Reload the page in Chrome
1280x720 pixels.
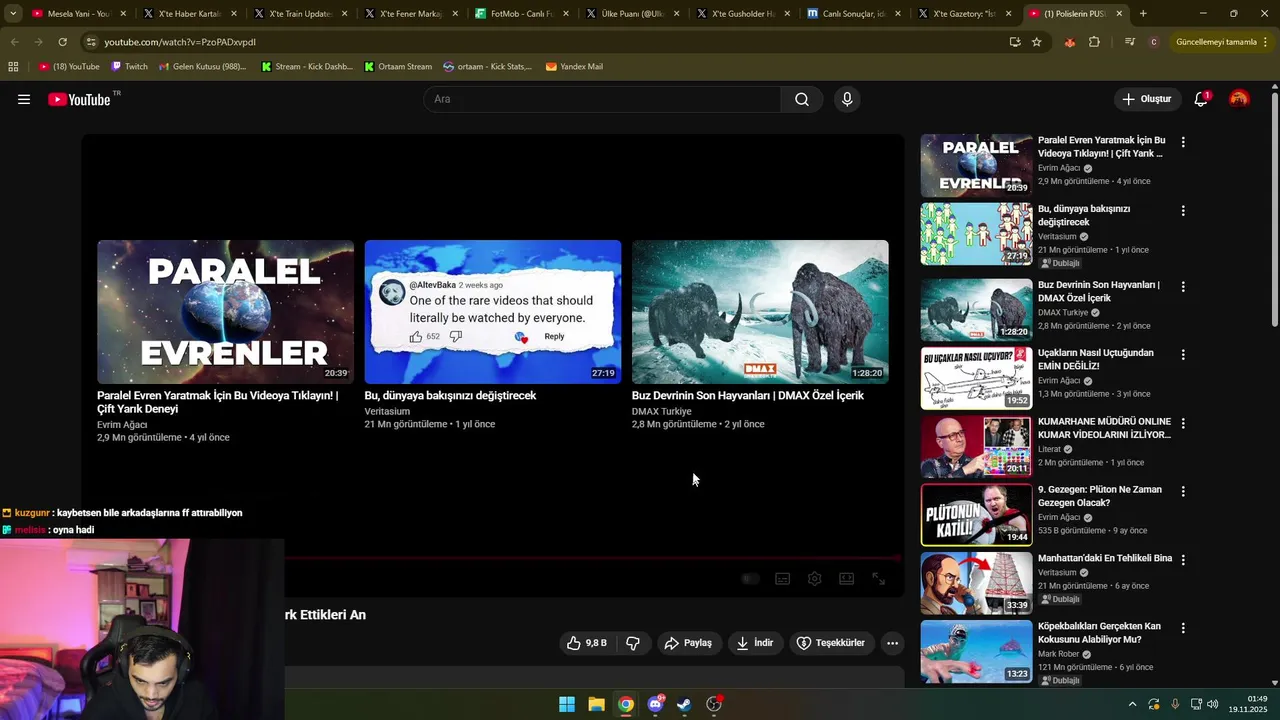click(x=62, y=42)
